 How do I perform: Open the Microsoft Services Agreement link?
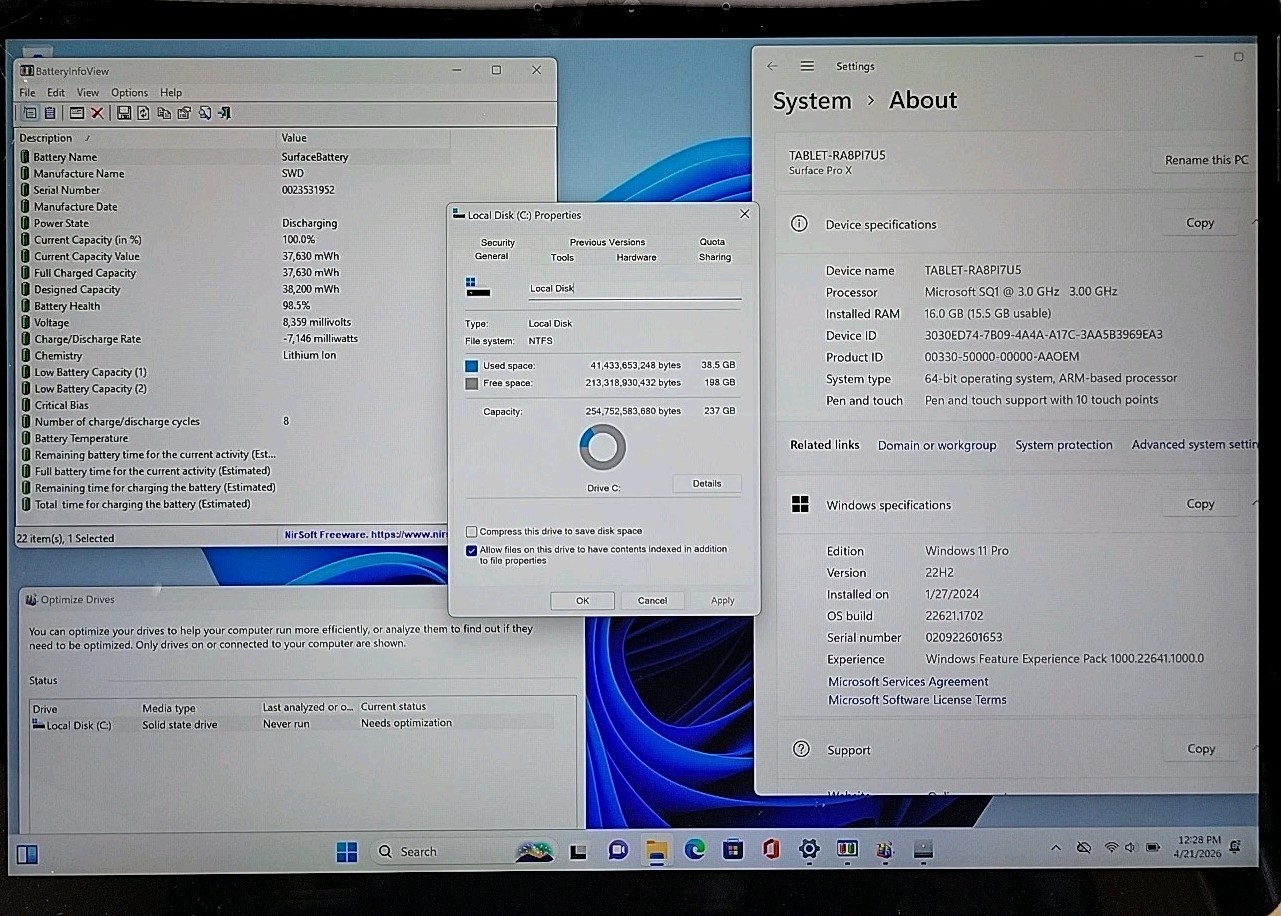[x=908, y=682]
